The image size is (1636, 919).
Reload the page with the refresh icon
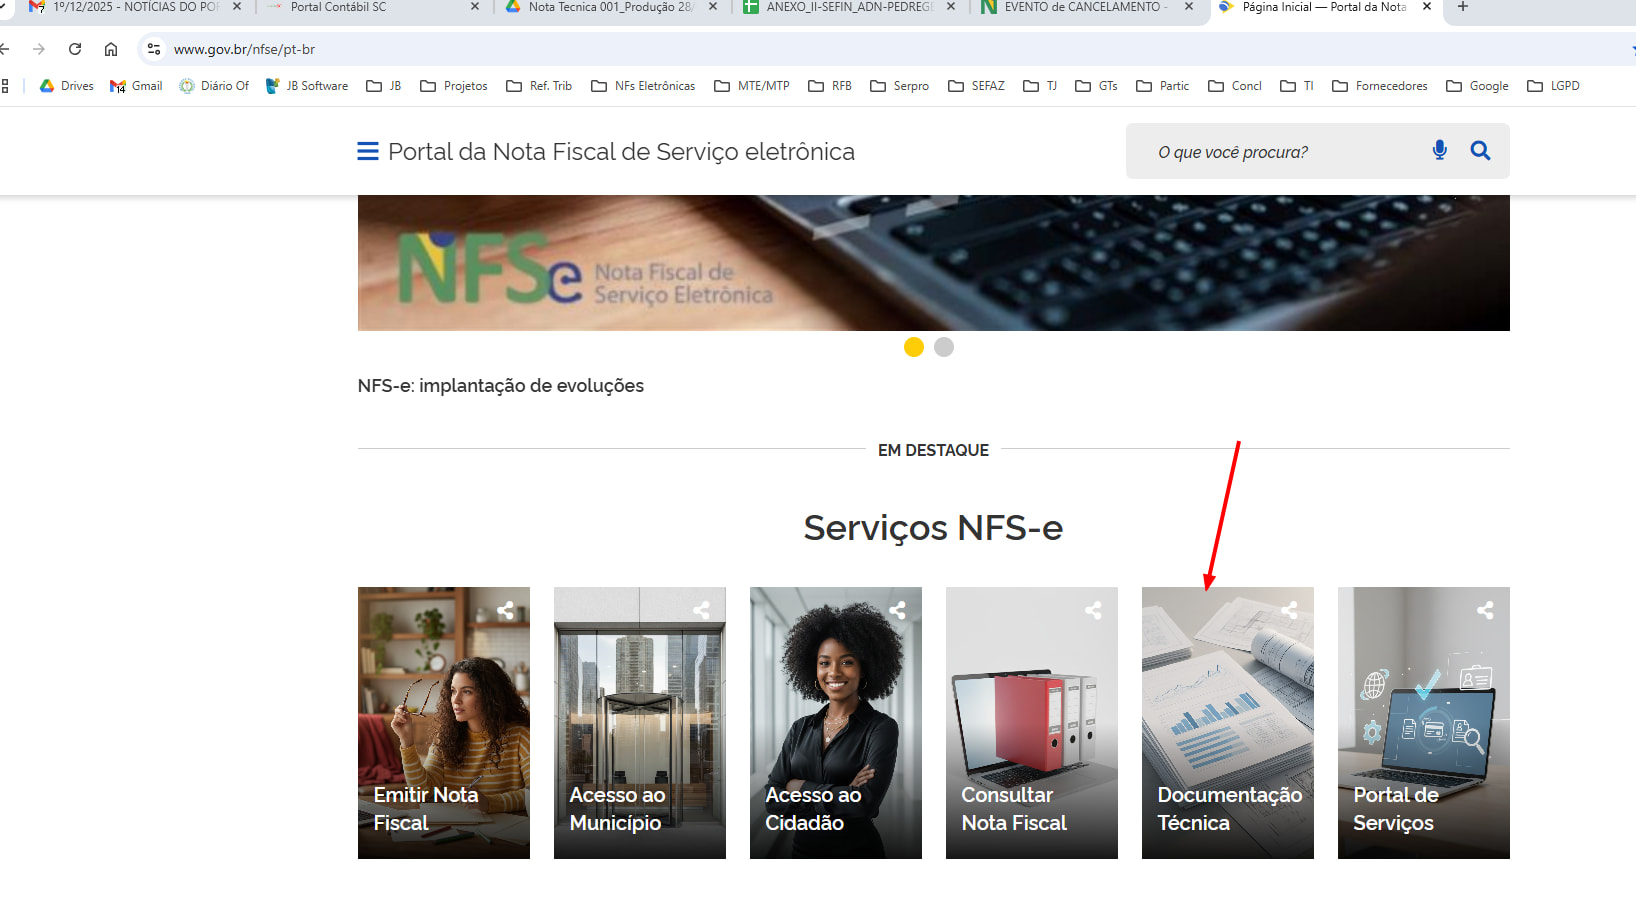(75, 49)
